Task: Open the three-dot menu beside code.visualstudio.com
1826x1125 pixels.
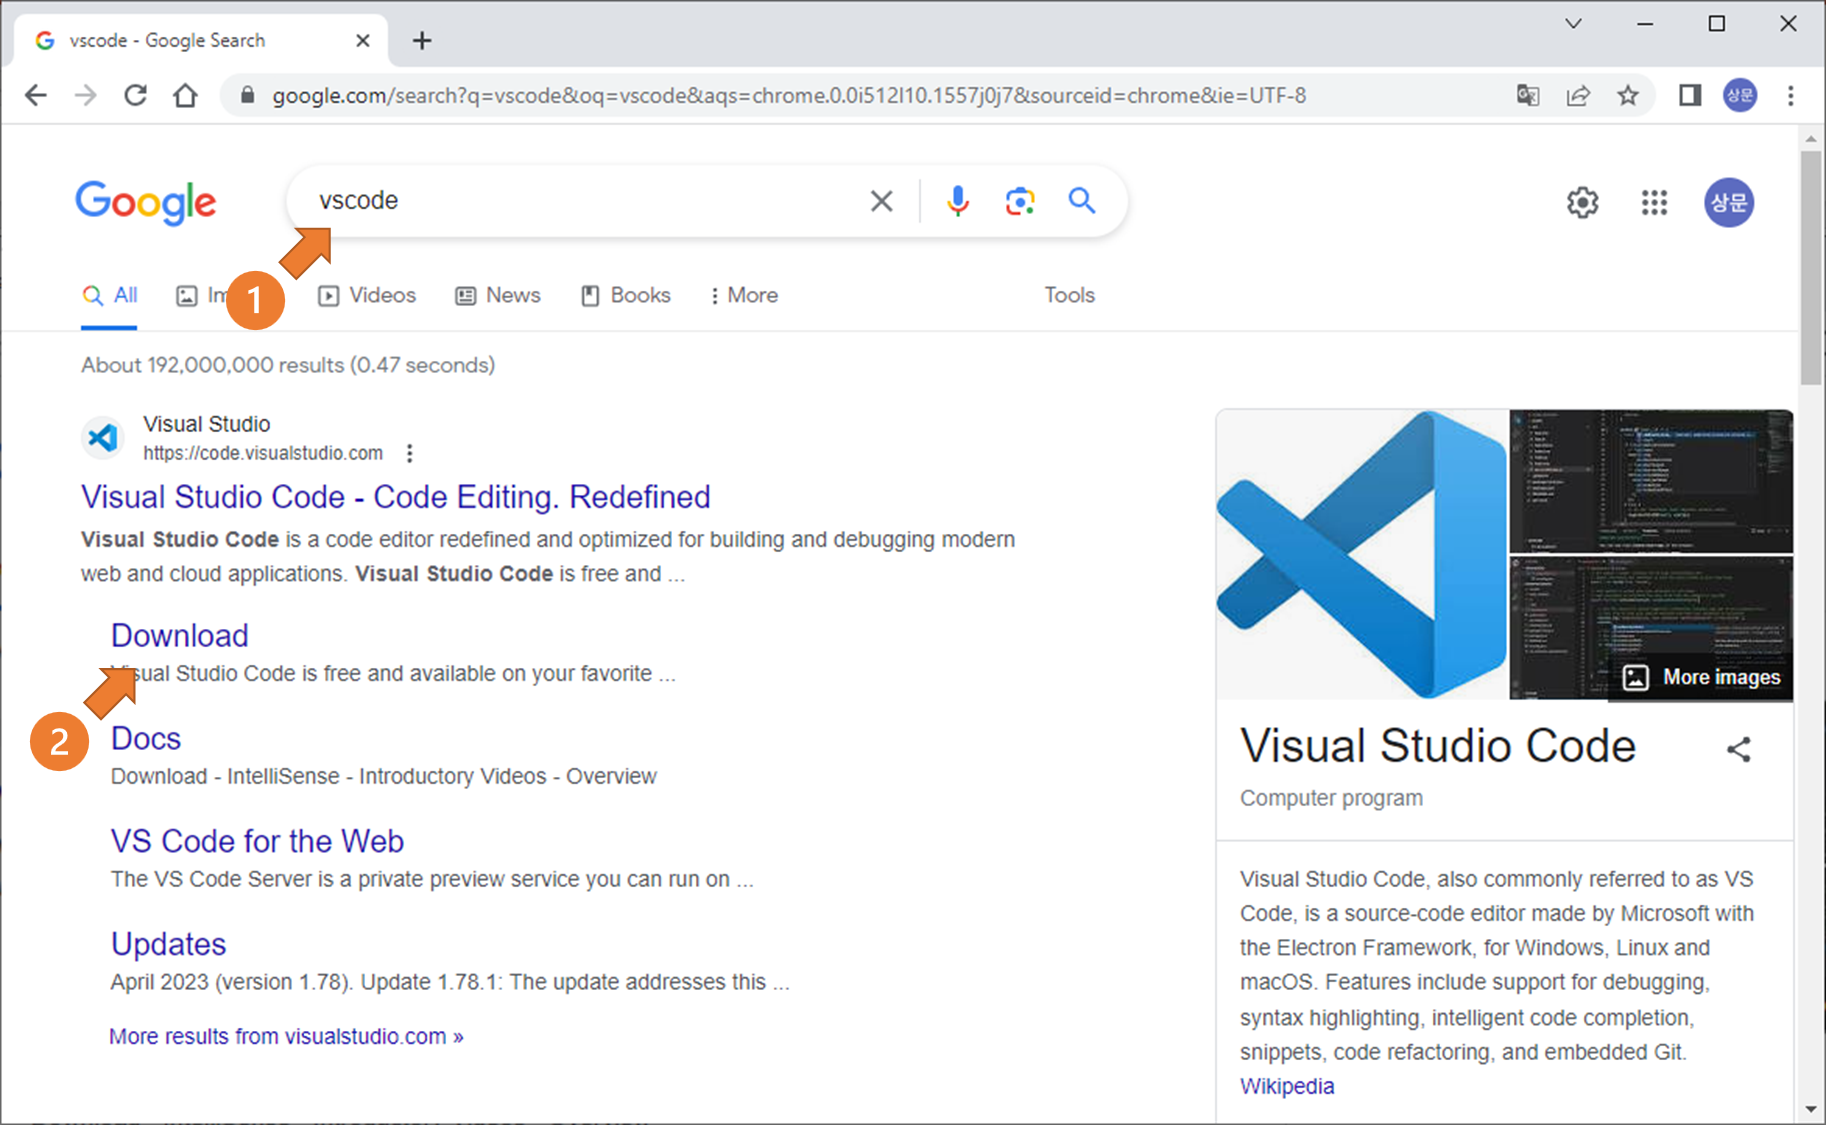Action: (409, 454)
